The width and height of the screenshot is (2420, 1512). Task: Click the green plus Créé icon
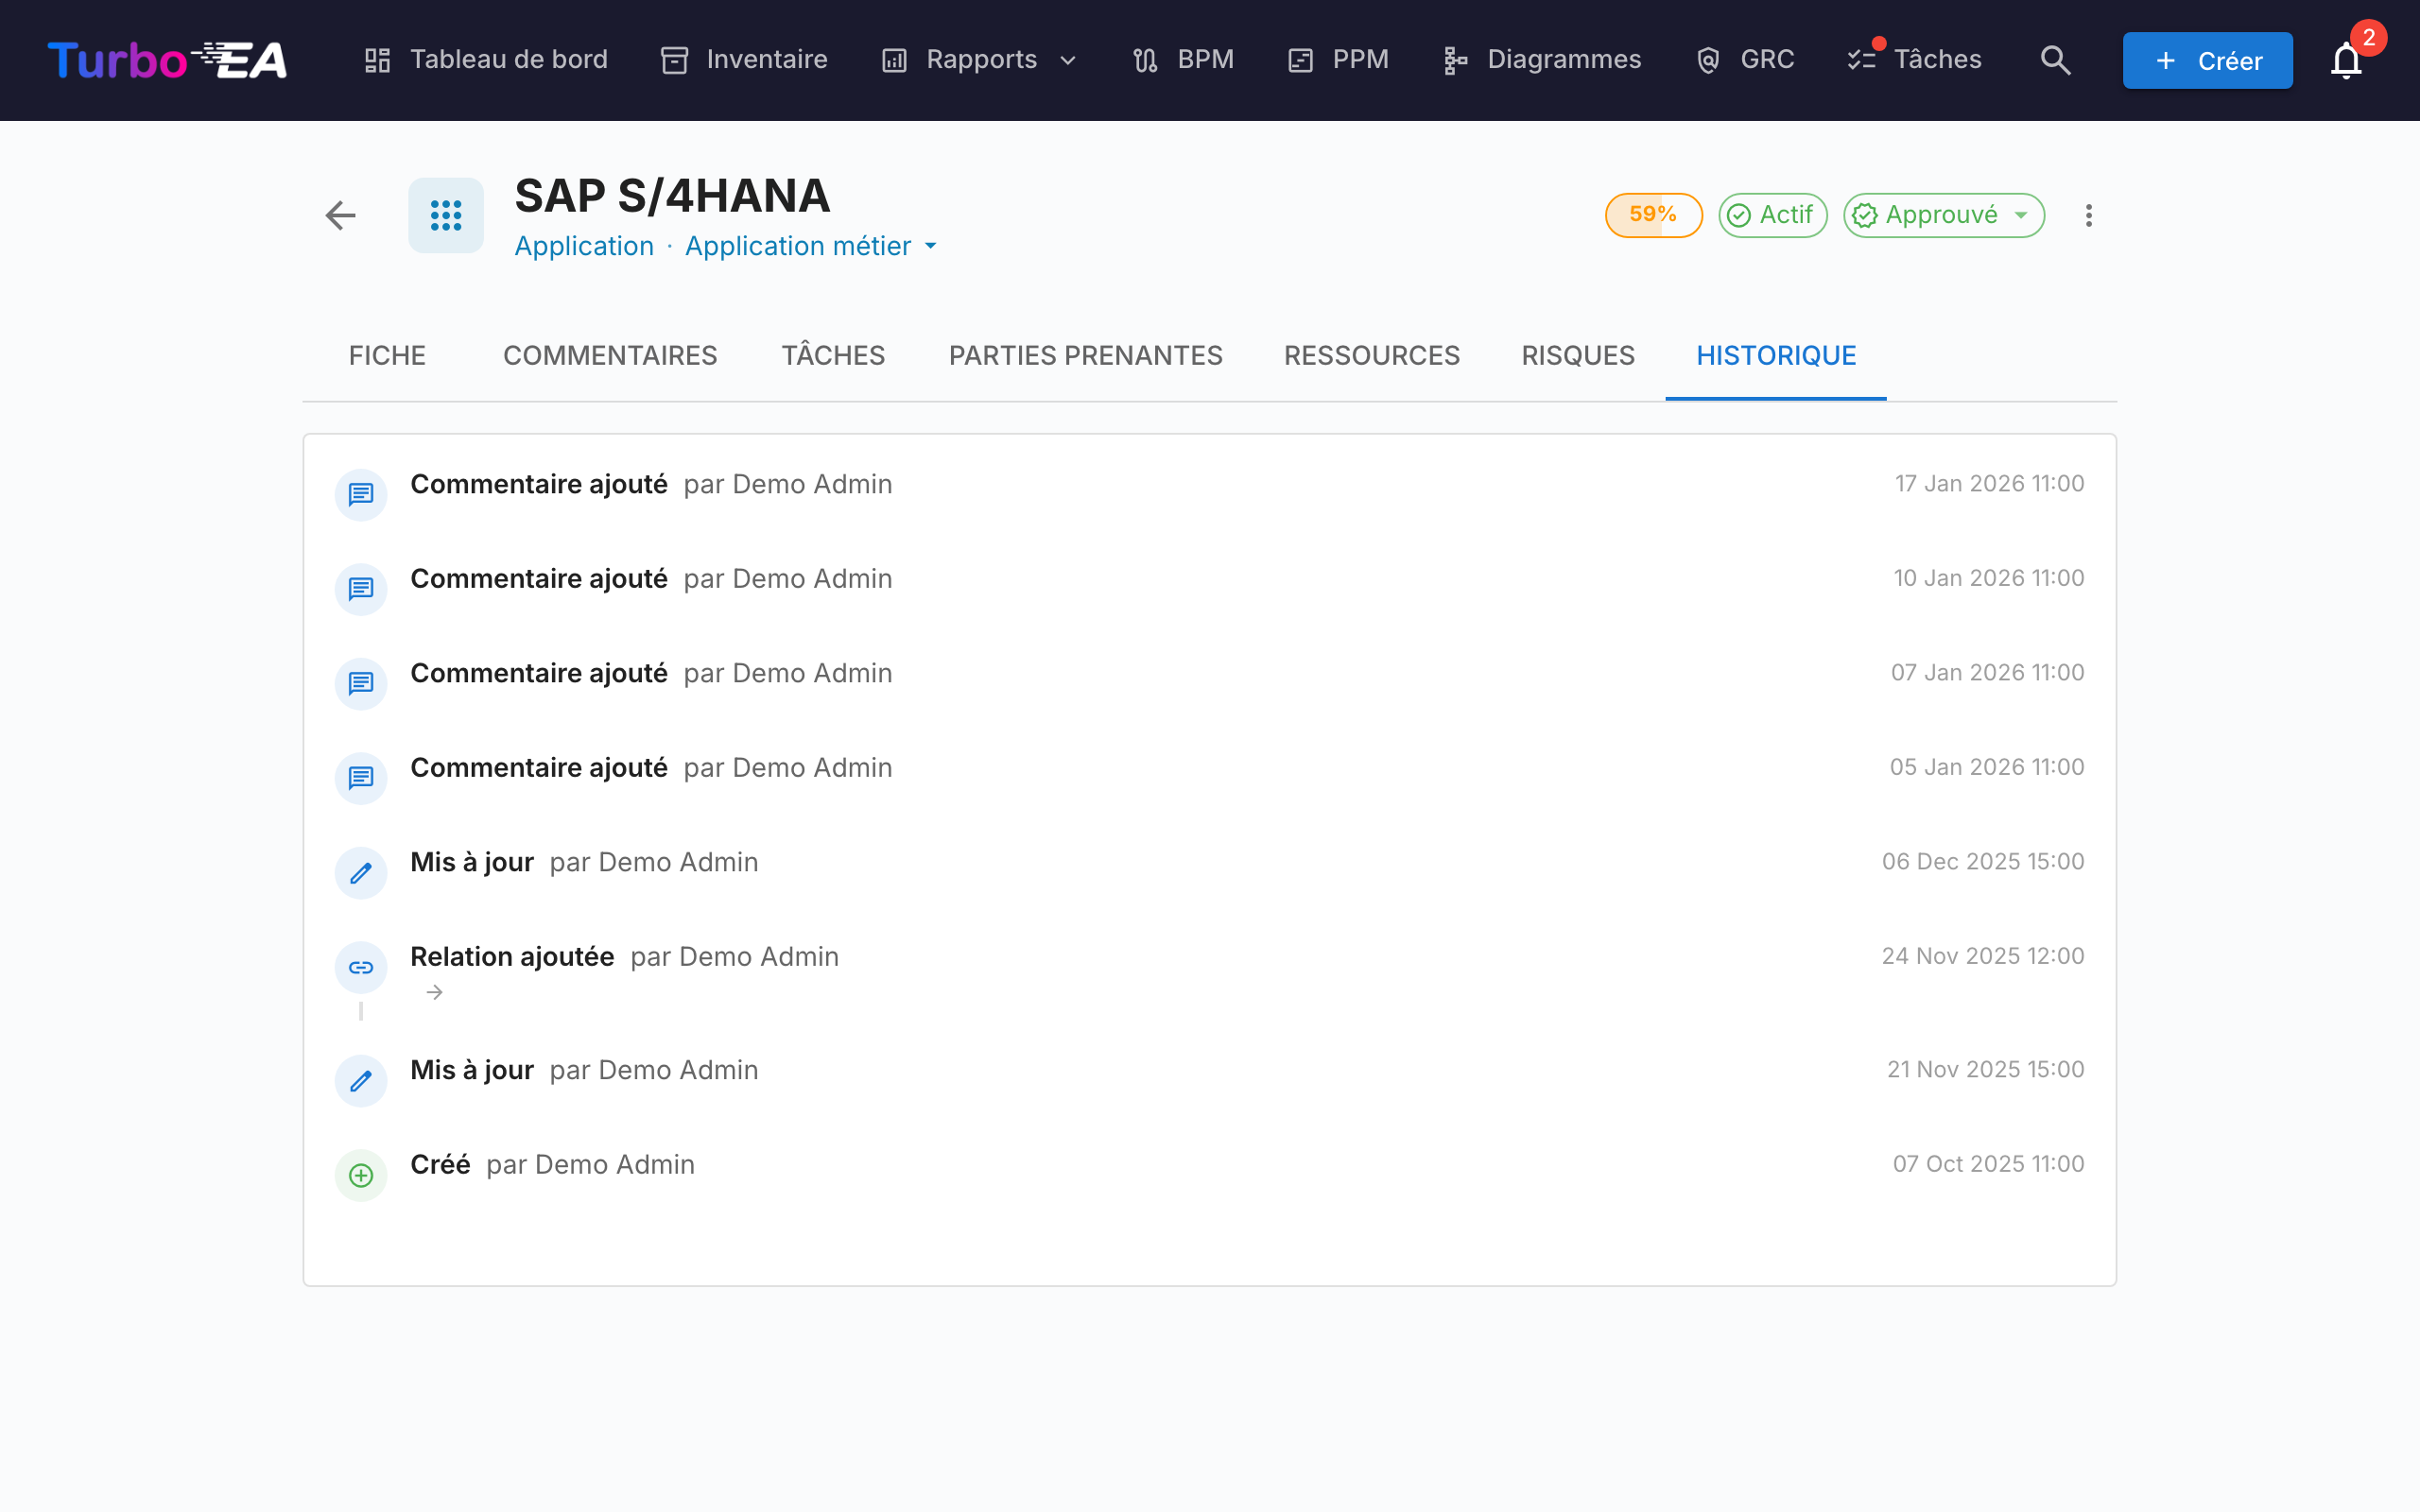361,1175
